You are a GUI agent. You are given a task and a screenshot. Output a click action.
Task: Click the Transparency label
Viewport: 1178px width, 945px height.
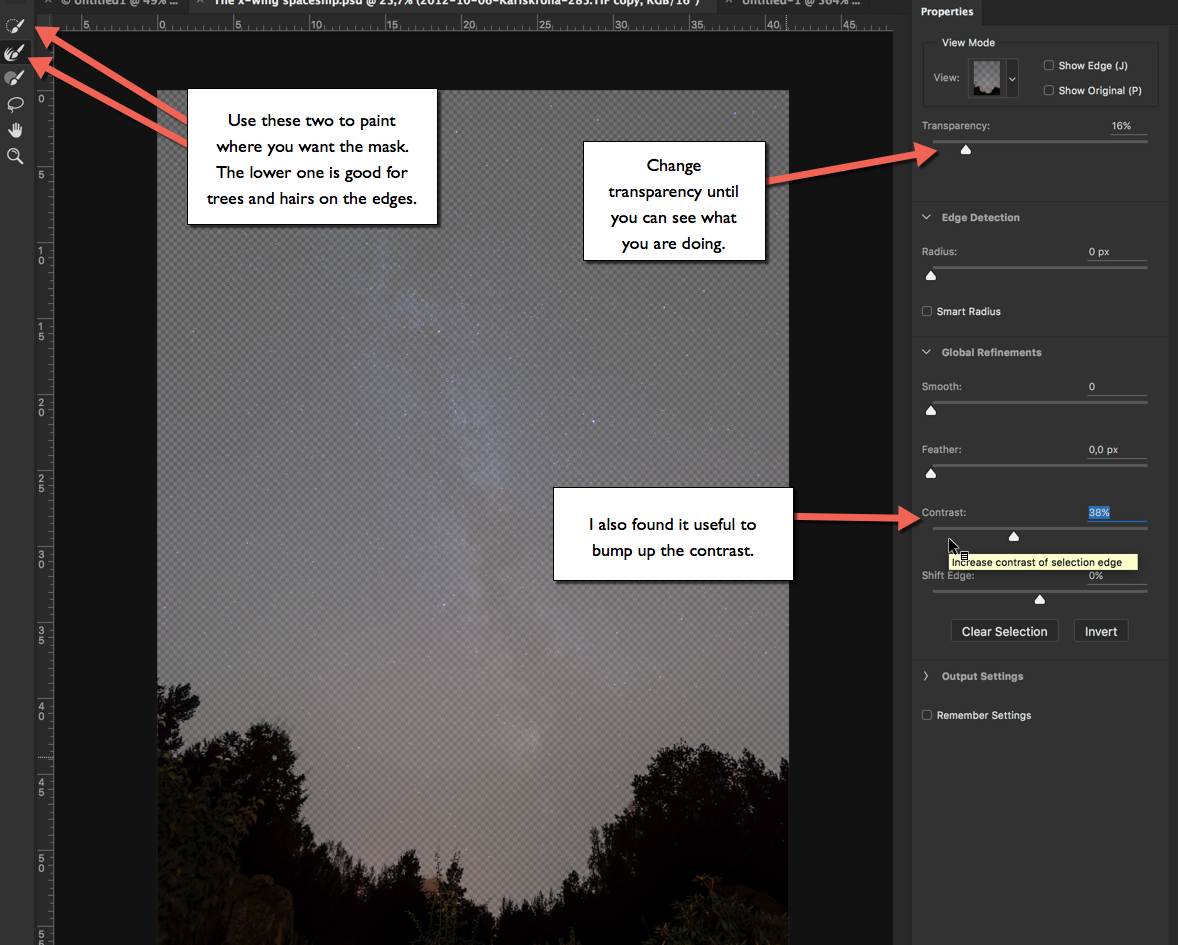(x=956, y=125)
